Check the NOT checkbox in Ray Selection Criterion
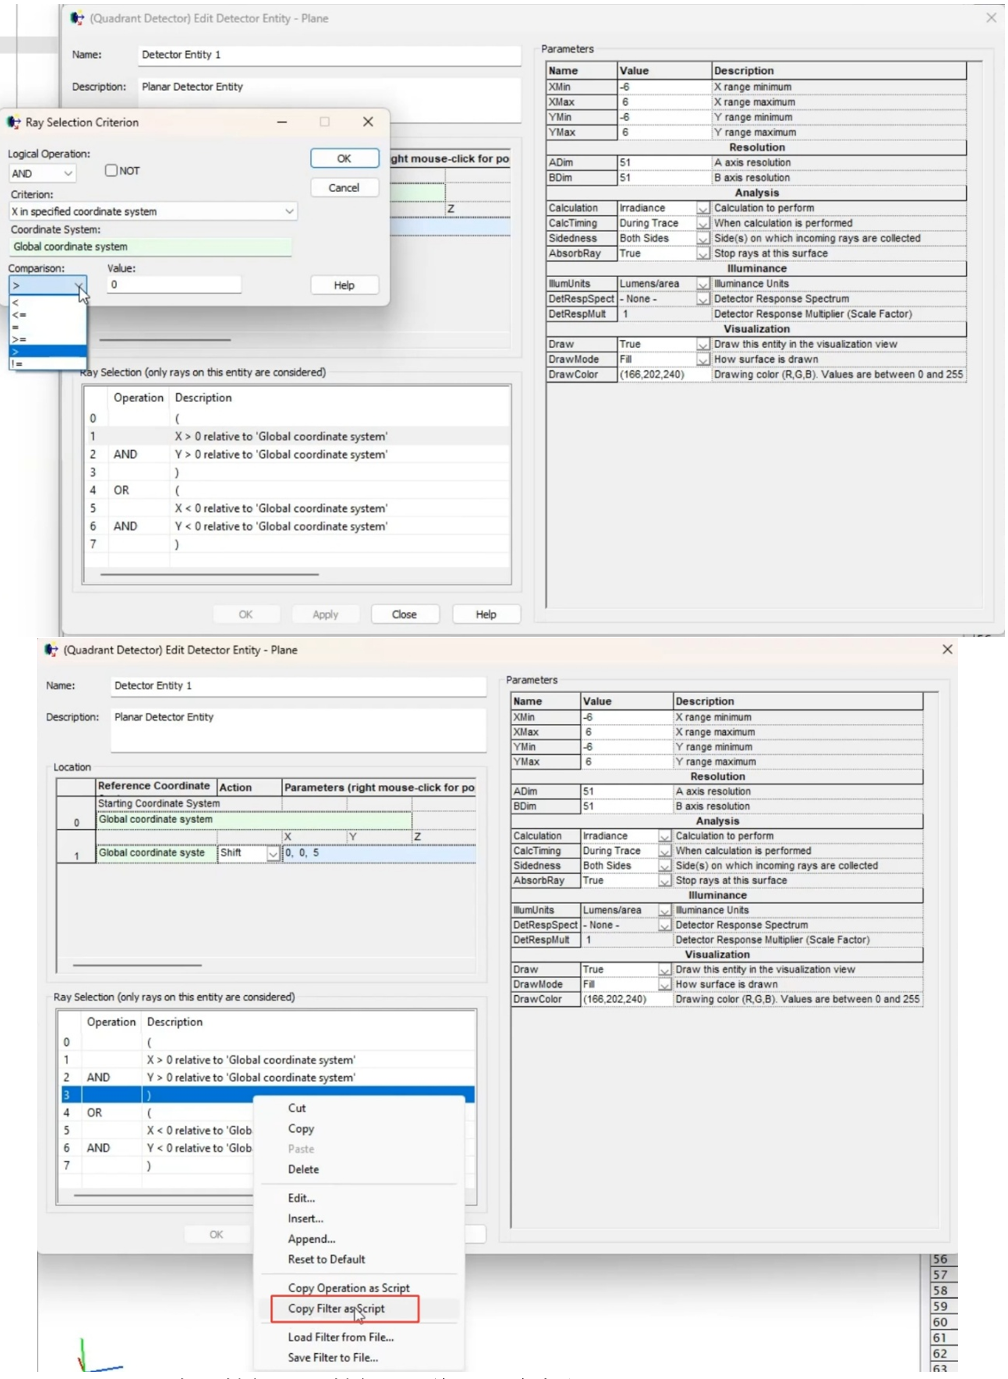This screenshot has width=1008, height=1379. point(111,171)
